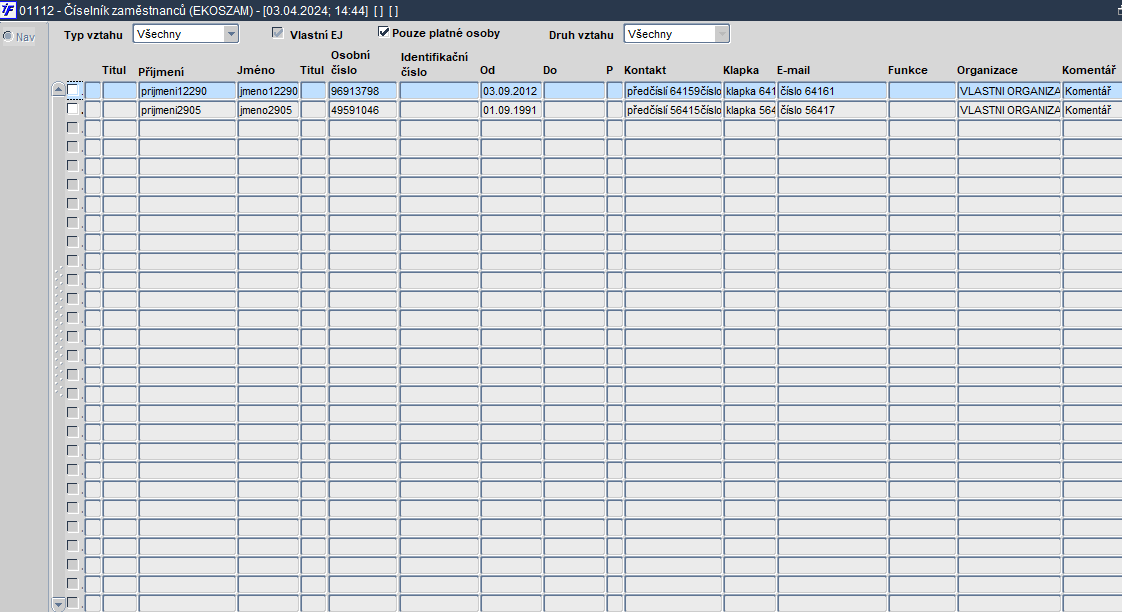The image size is (1122, 612).
Task: Click the application logo icon in title bar
Action: [x=8, y=10]
